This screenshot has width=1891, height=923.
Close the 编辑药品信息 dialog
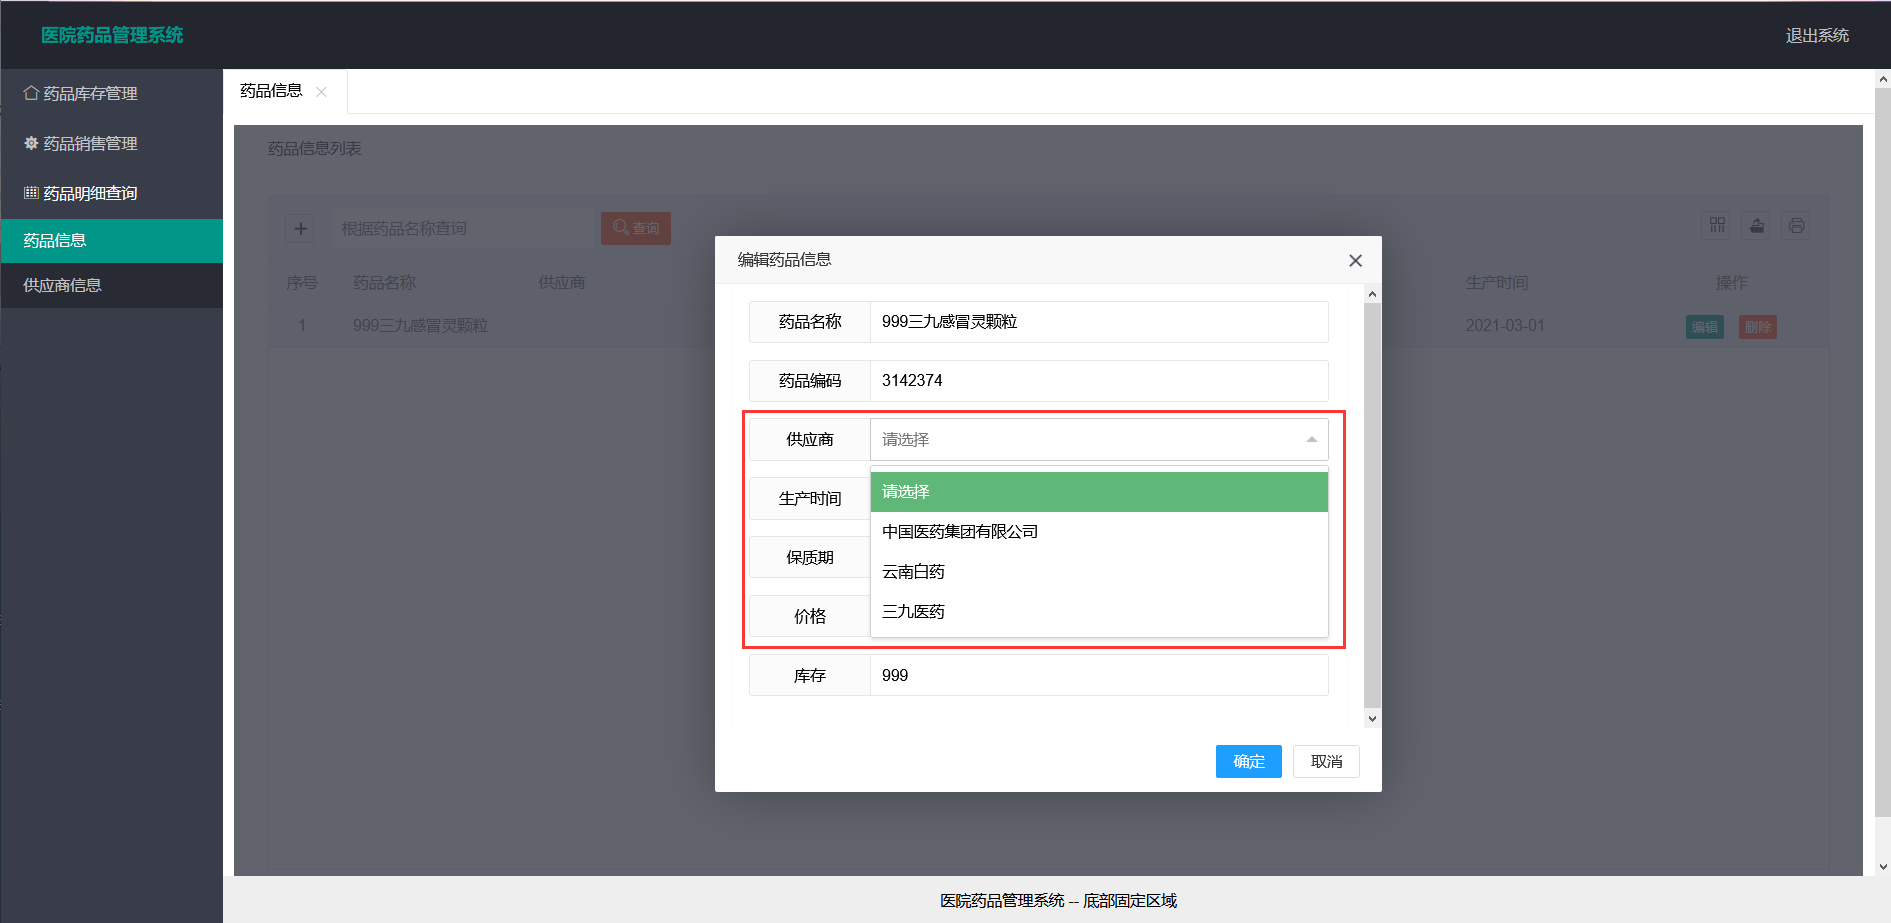coord(1355,260)
